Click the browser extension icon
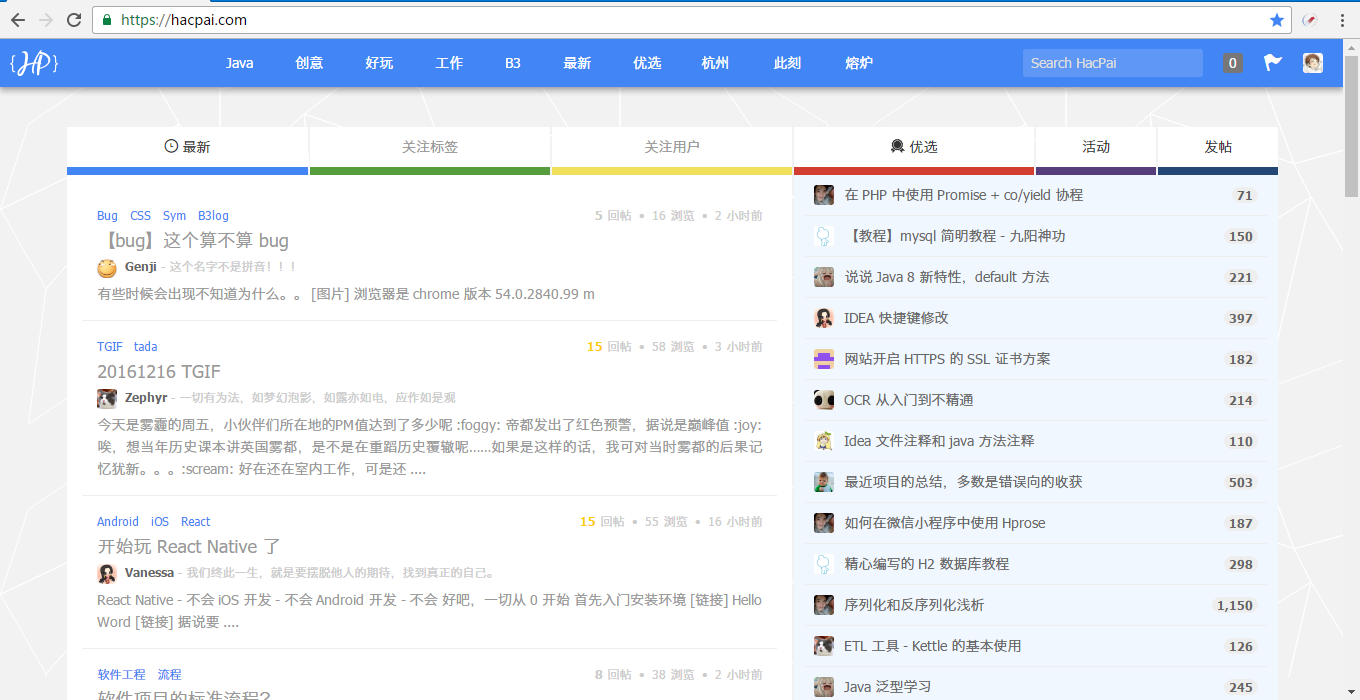The height and width of the screenshot is (700, 1360). tap(1309, 20)
